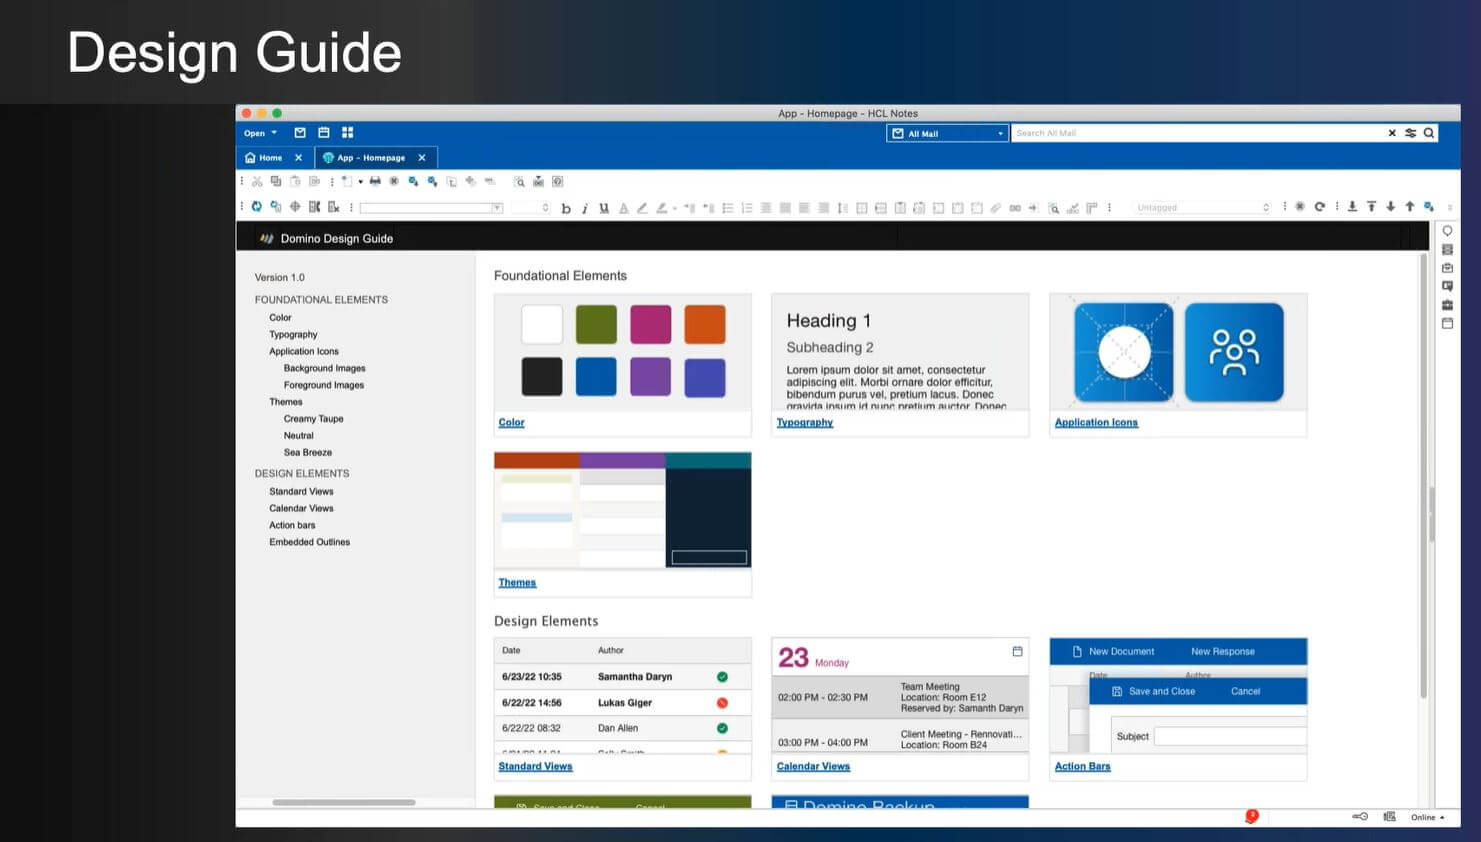The image size is (1481, 842).
Task: Open the Untagged dropdown
Action: point(1203,208)
